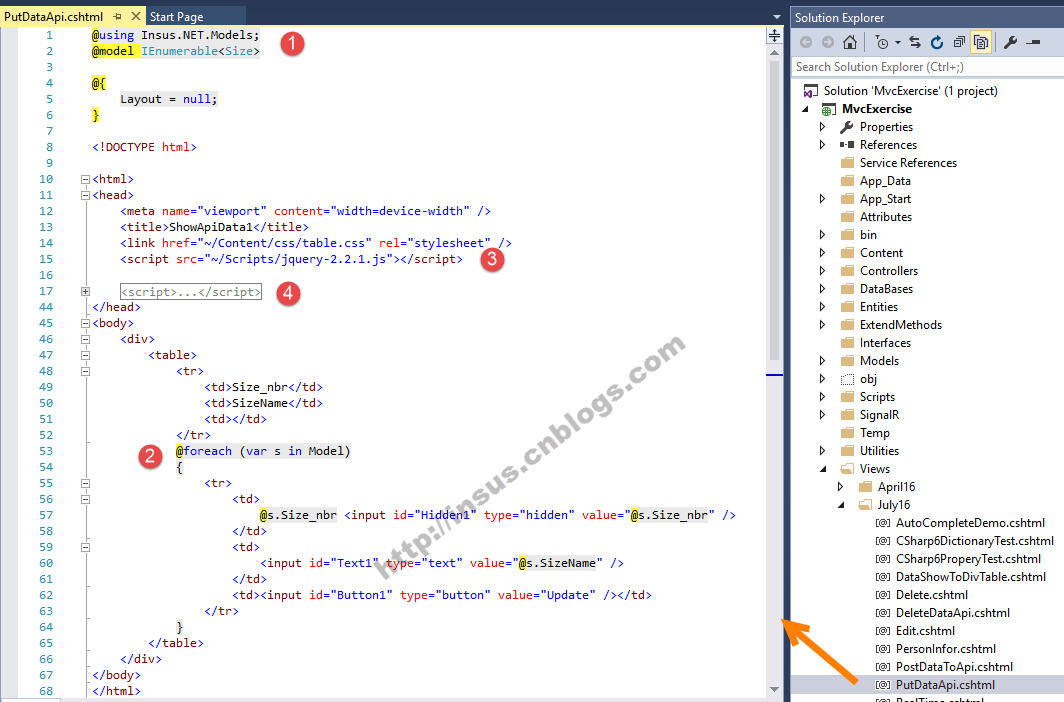Viewport: 1064px width, 702px height.
Task: Collapse the tr outline at line 55
Action: pos(86,484)
